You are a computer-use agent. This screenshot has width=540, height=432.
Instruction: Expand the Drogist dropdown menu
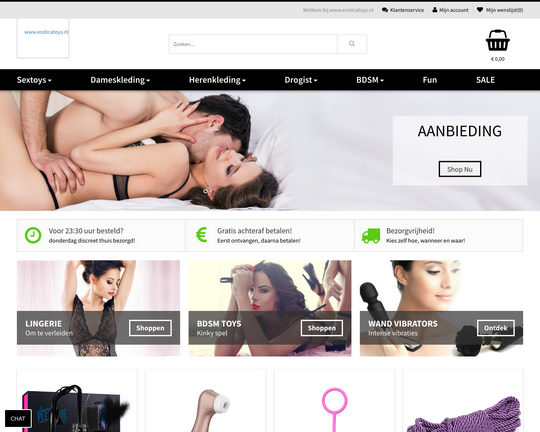[301, 80]
